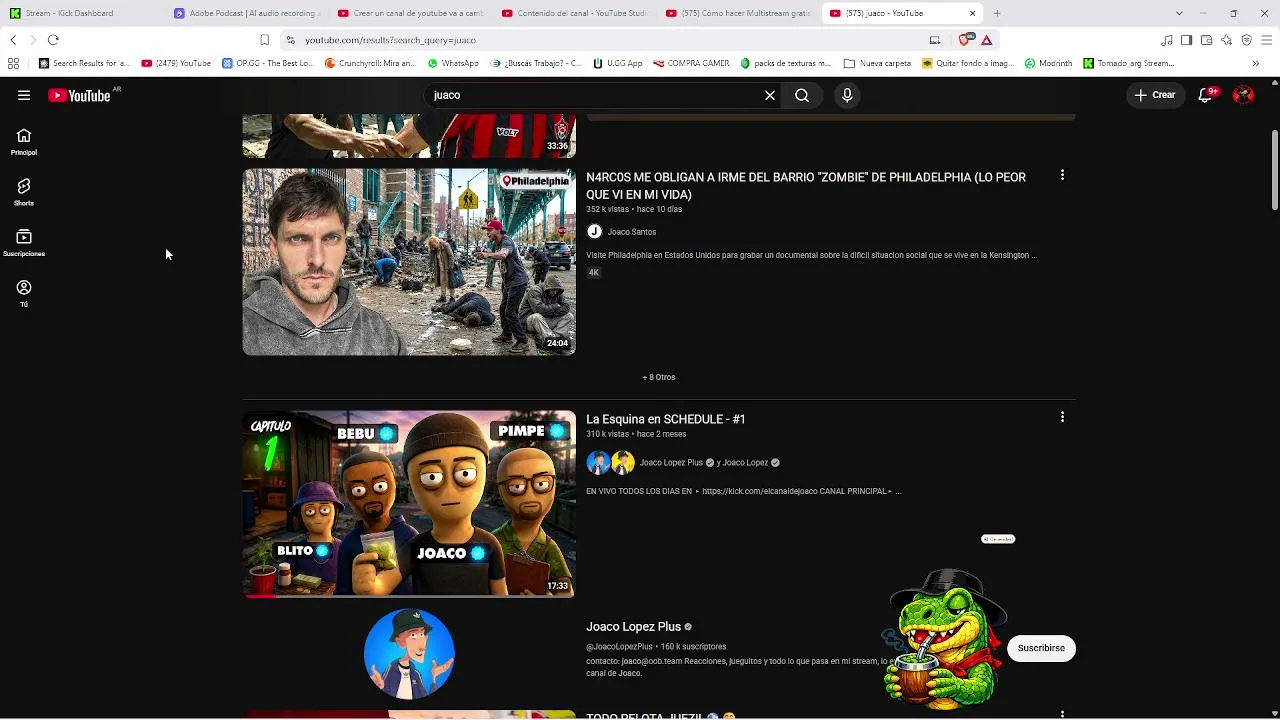Open 'La Esquina en SCHEDULE - #1' title
Image resolution: width=1280 pixels, height=720 pixels.
point(666,419)
